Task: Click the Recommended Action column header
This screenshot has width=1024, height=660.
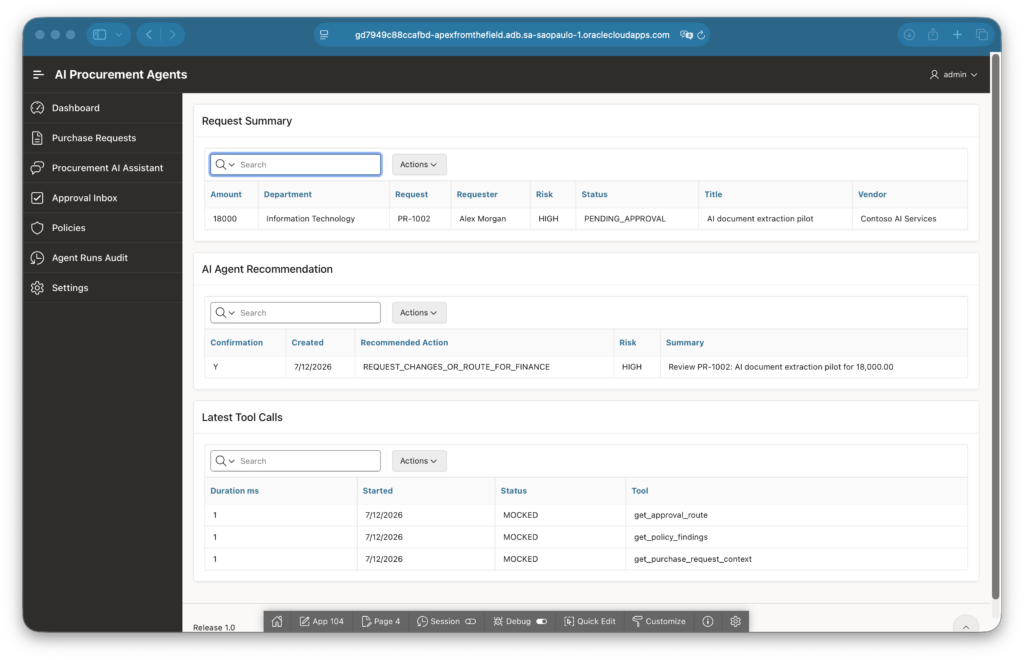Action: pyautogui.click(x=404, y=343)
